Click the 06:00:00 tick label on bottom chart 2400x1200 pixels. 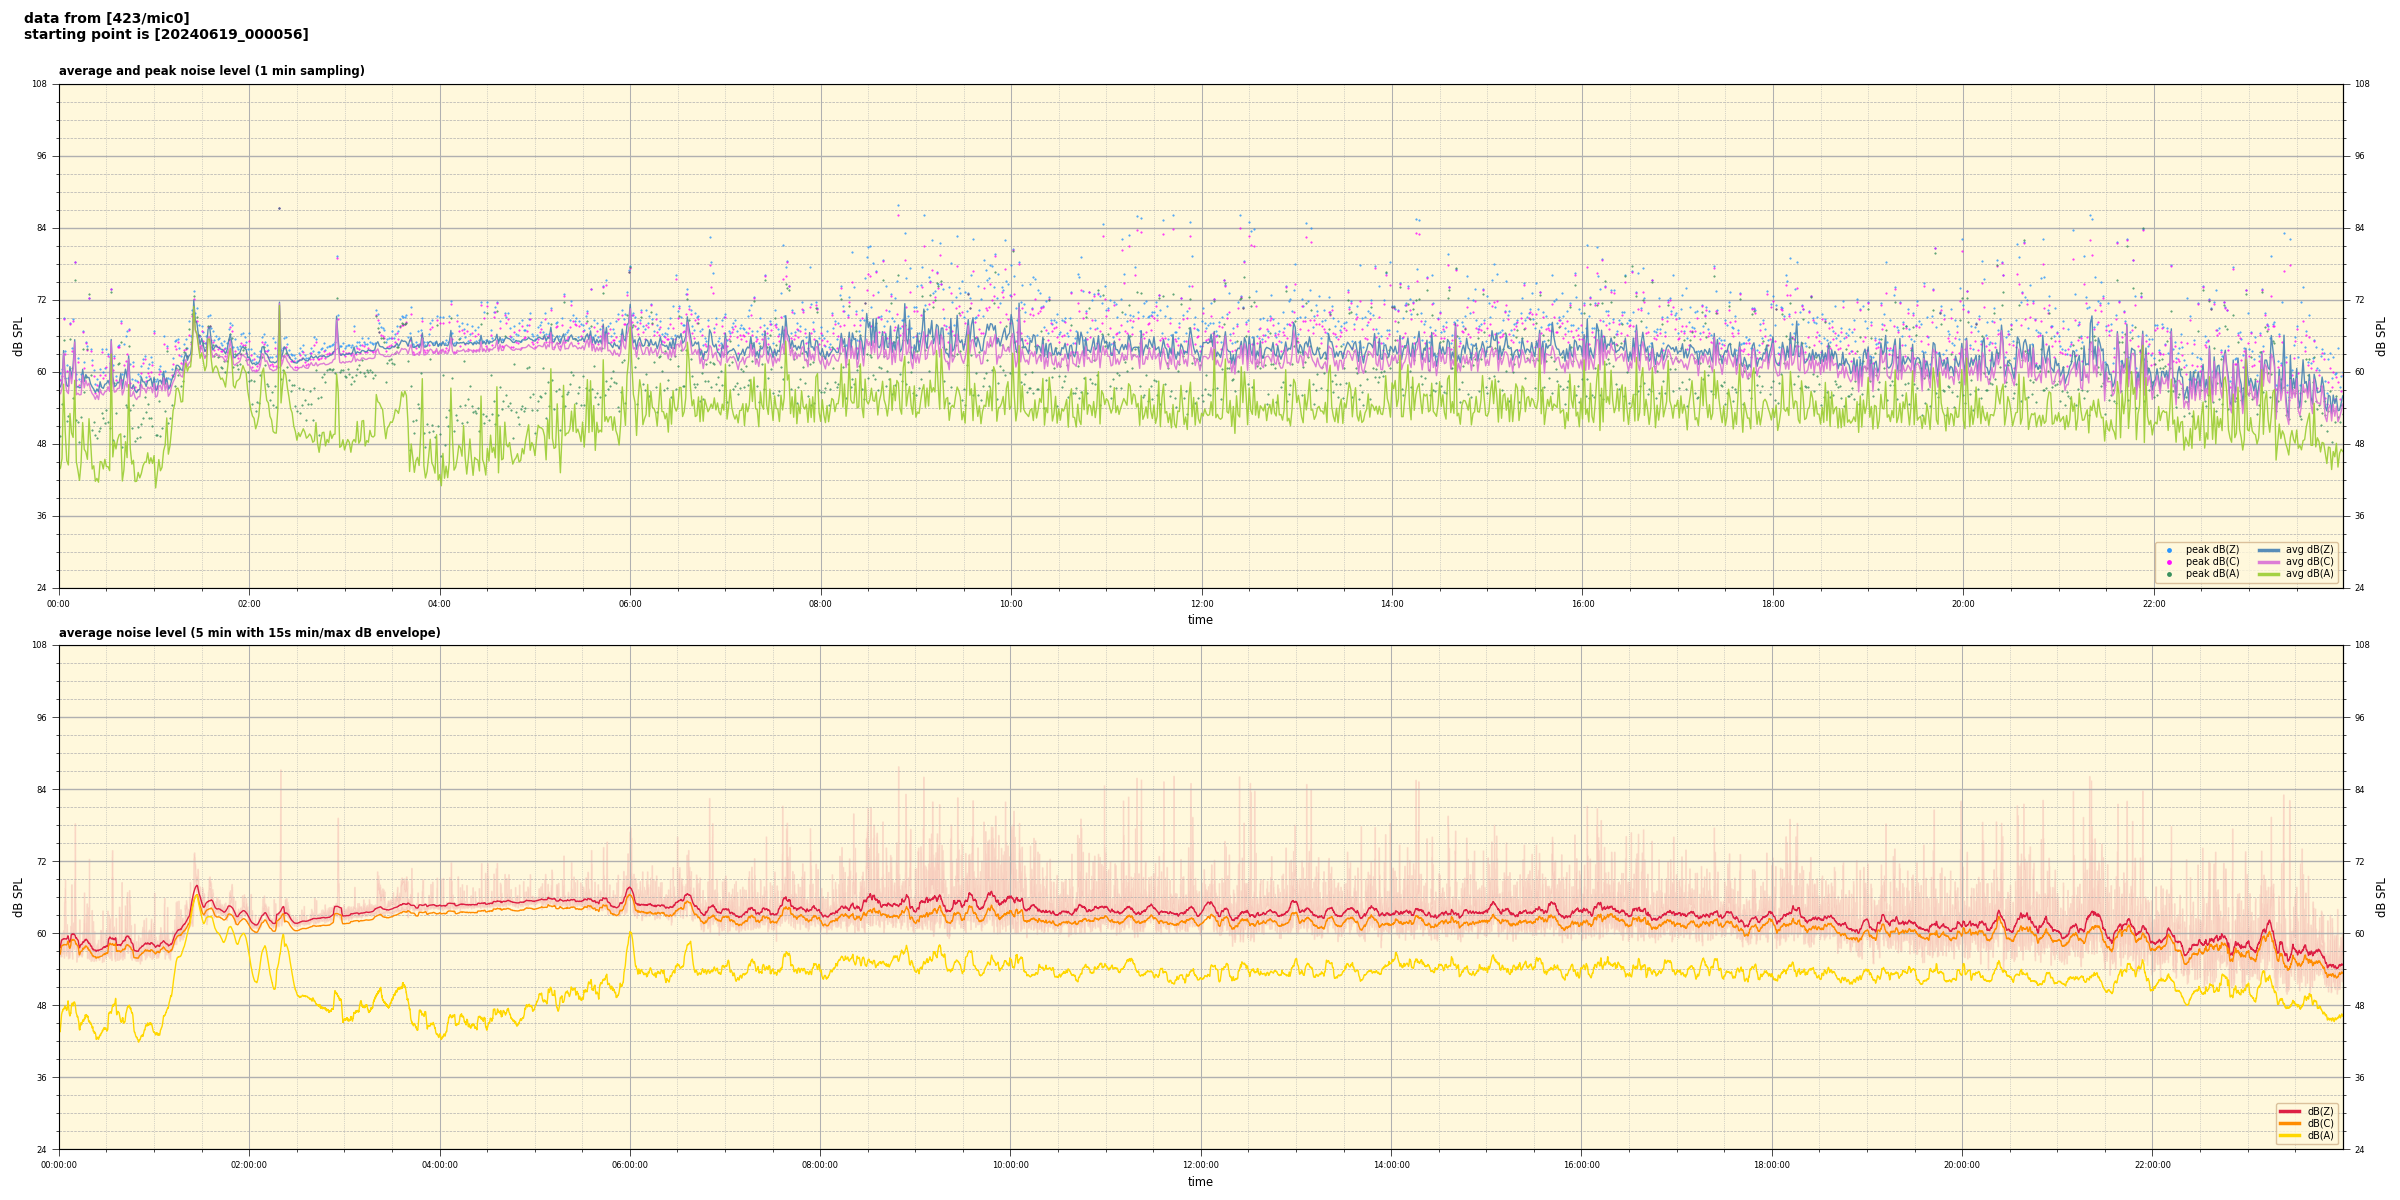tap(630, 1165)
